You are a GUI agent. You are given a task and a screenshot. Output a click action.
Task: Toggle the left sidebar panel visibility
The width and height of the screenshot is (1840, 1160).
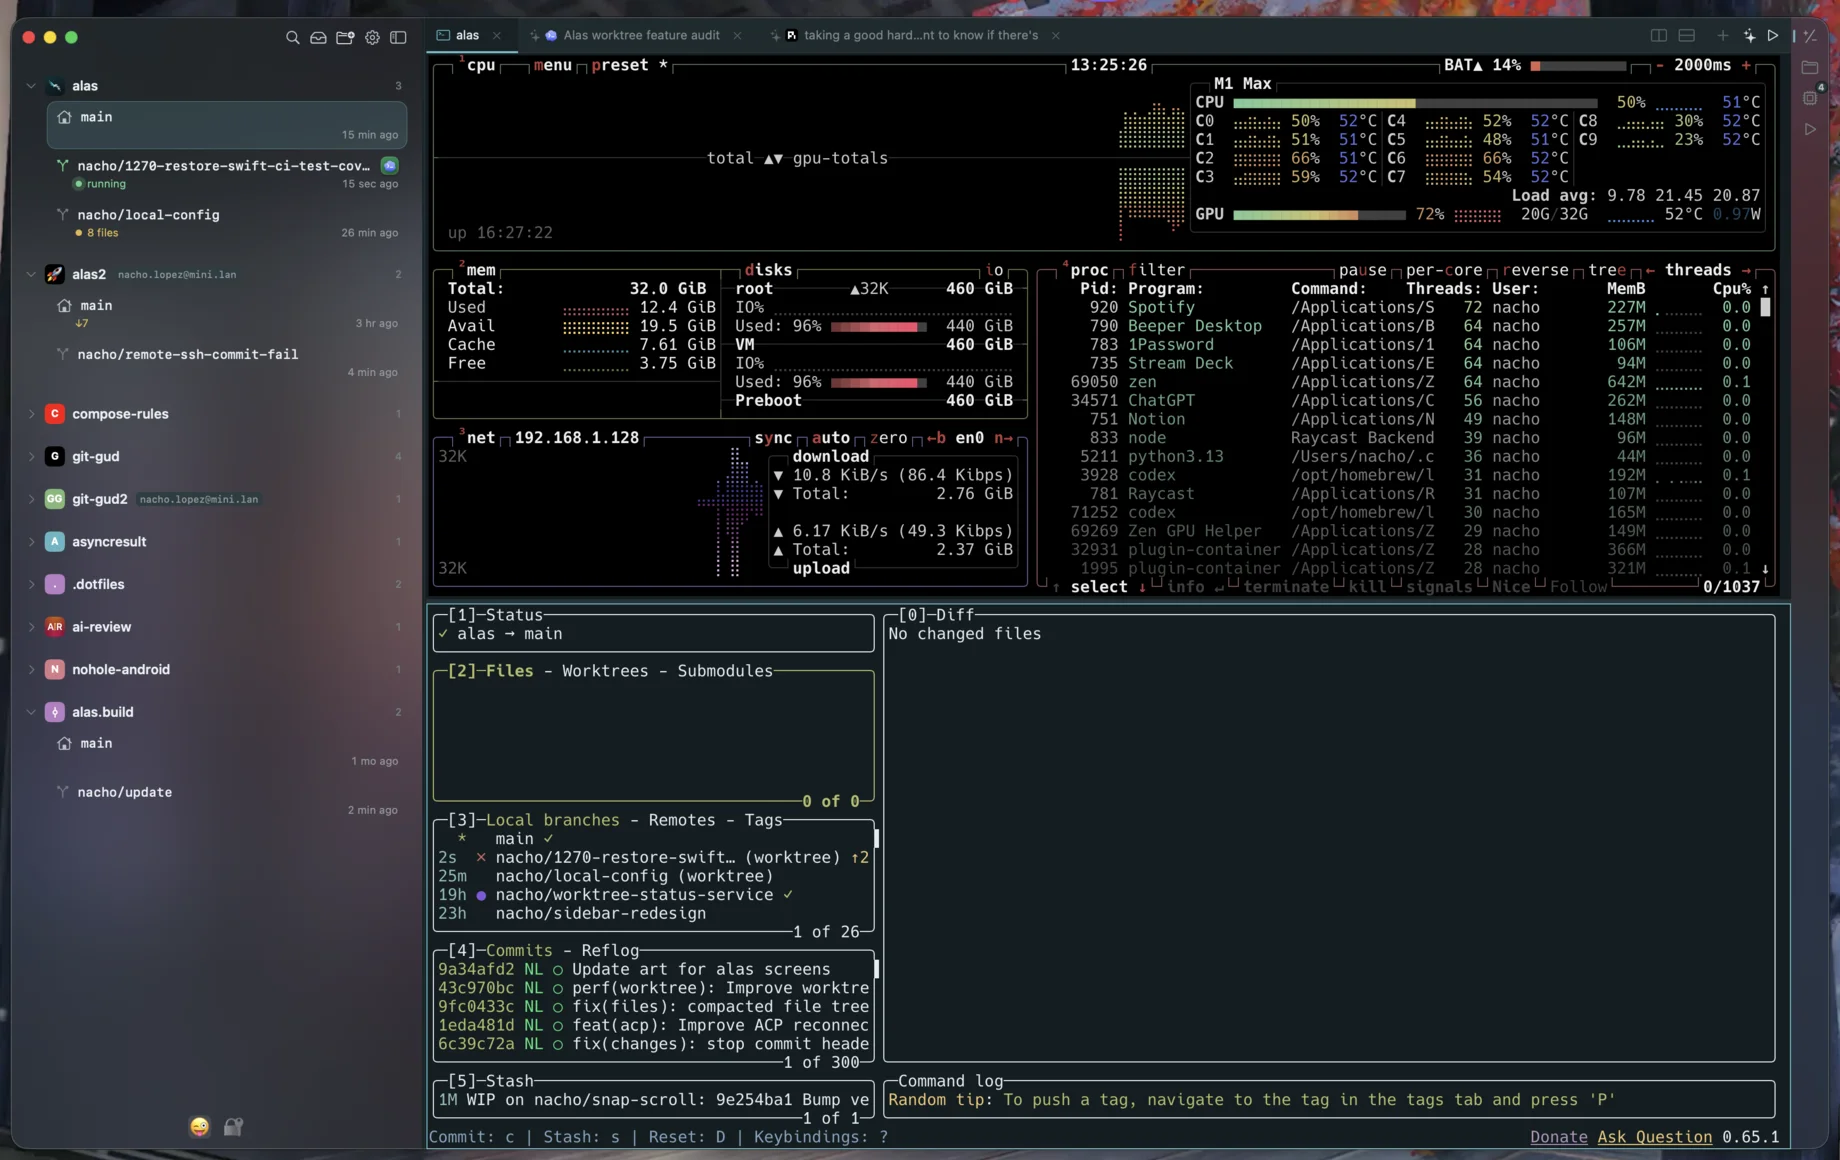click(x=398, y=37)
